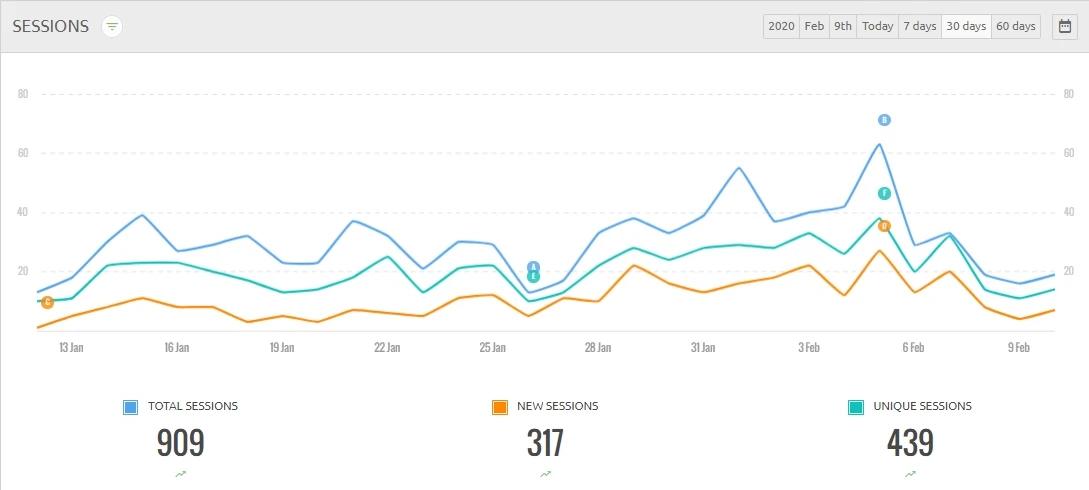This screenshot has width=1089, height=490.
Task: Switch to the 7 days range
Action: pyautogui.click(x=920, y=27)
